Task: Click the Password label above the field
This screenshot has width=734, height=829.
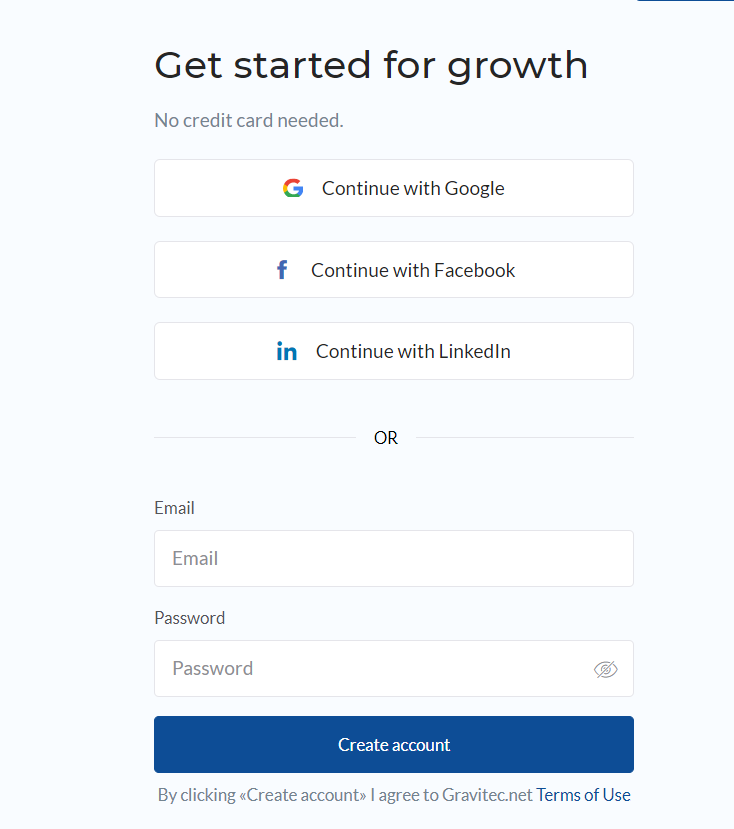Action: click(190, 618)
